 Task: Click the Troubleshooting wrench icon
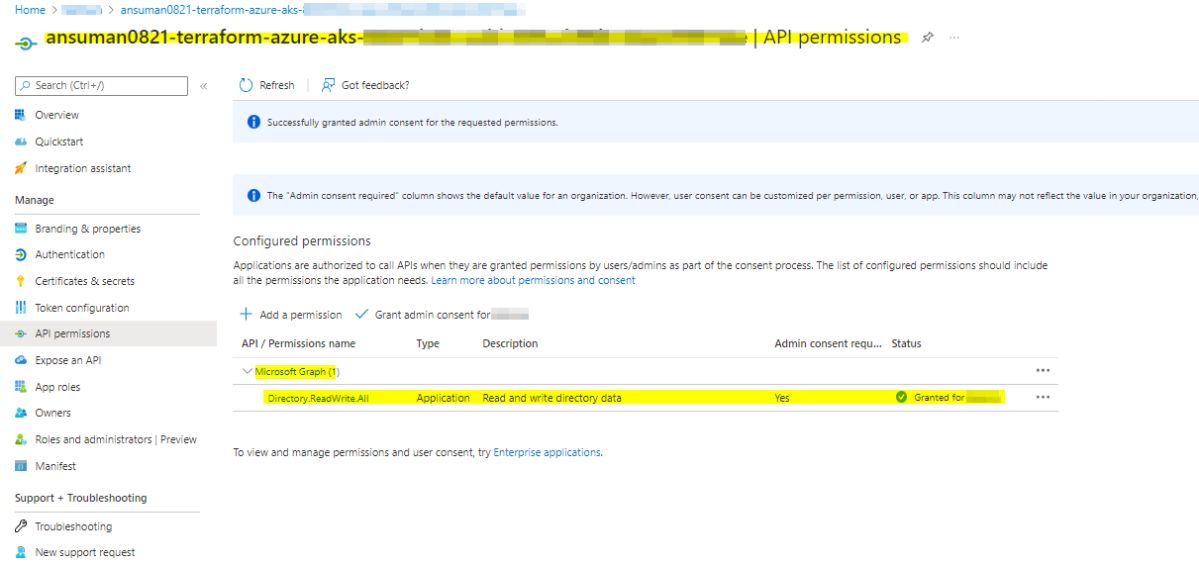(21, 526)
